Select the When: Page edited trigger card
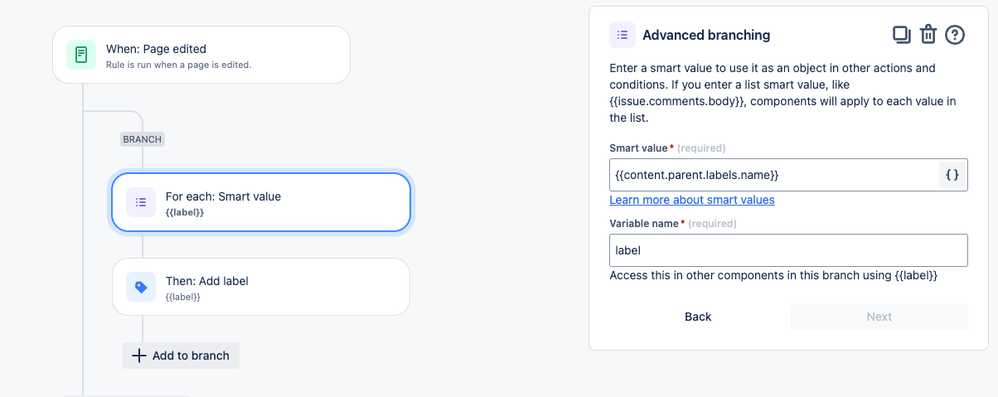998x397 pixels. point(201,55)
